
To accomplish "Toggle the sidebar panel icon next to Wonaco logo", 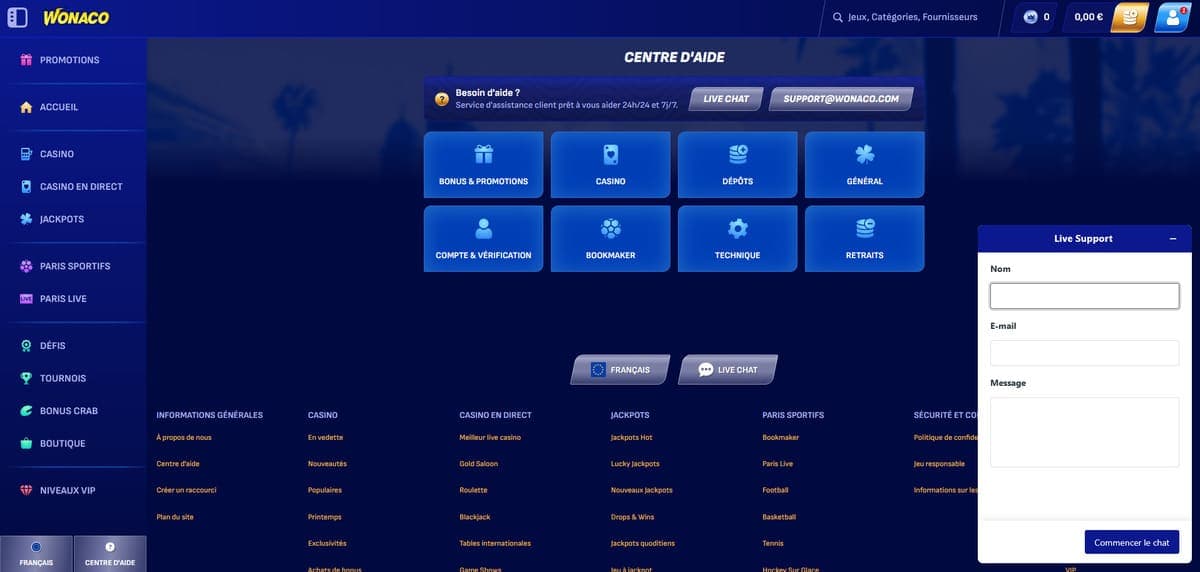I will (17, 17).
